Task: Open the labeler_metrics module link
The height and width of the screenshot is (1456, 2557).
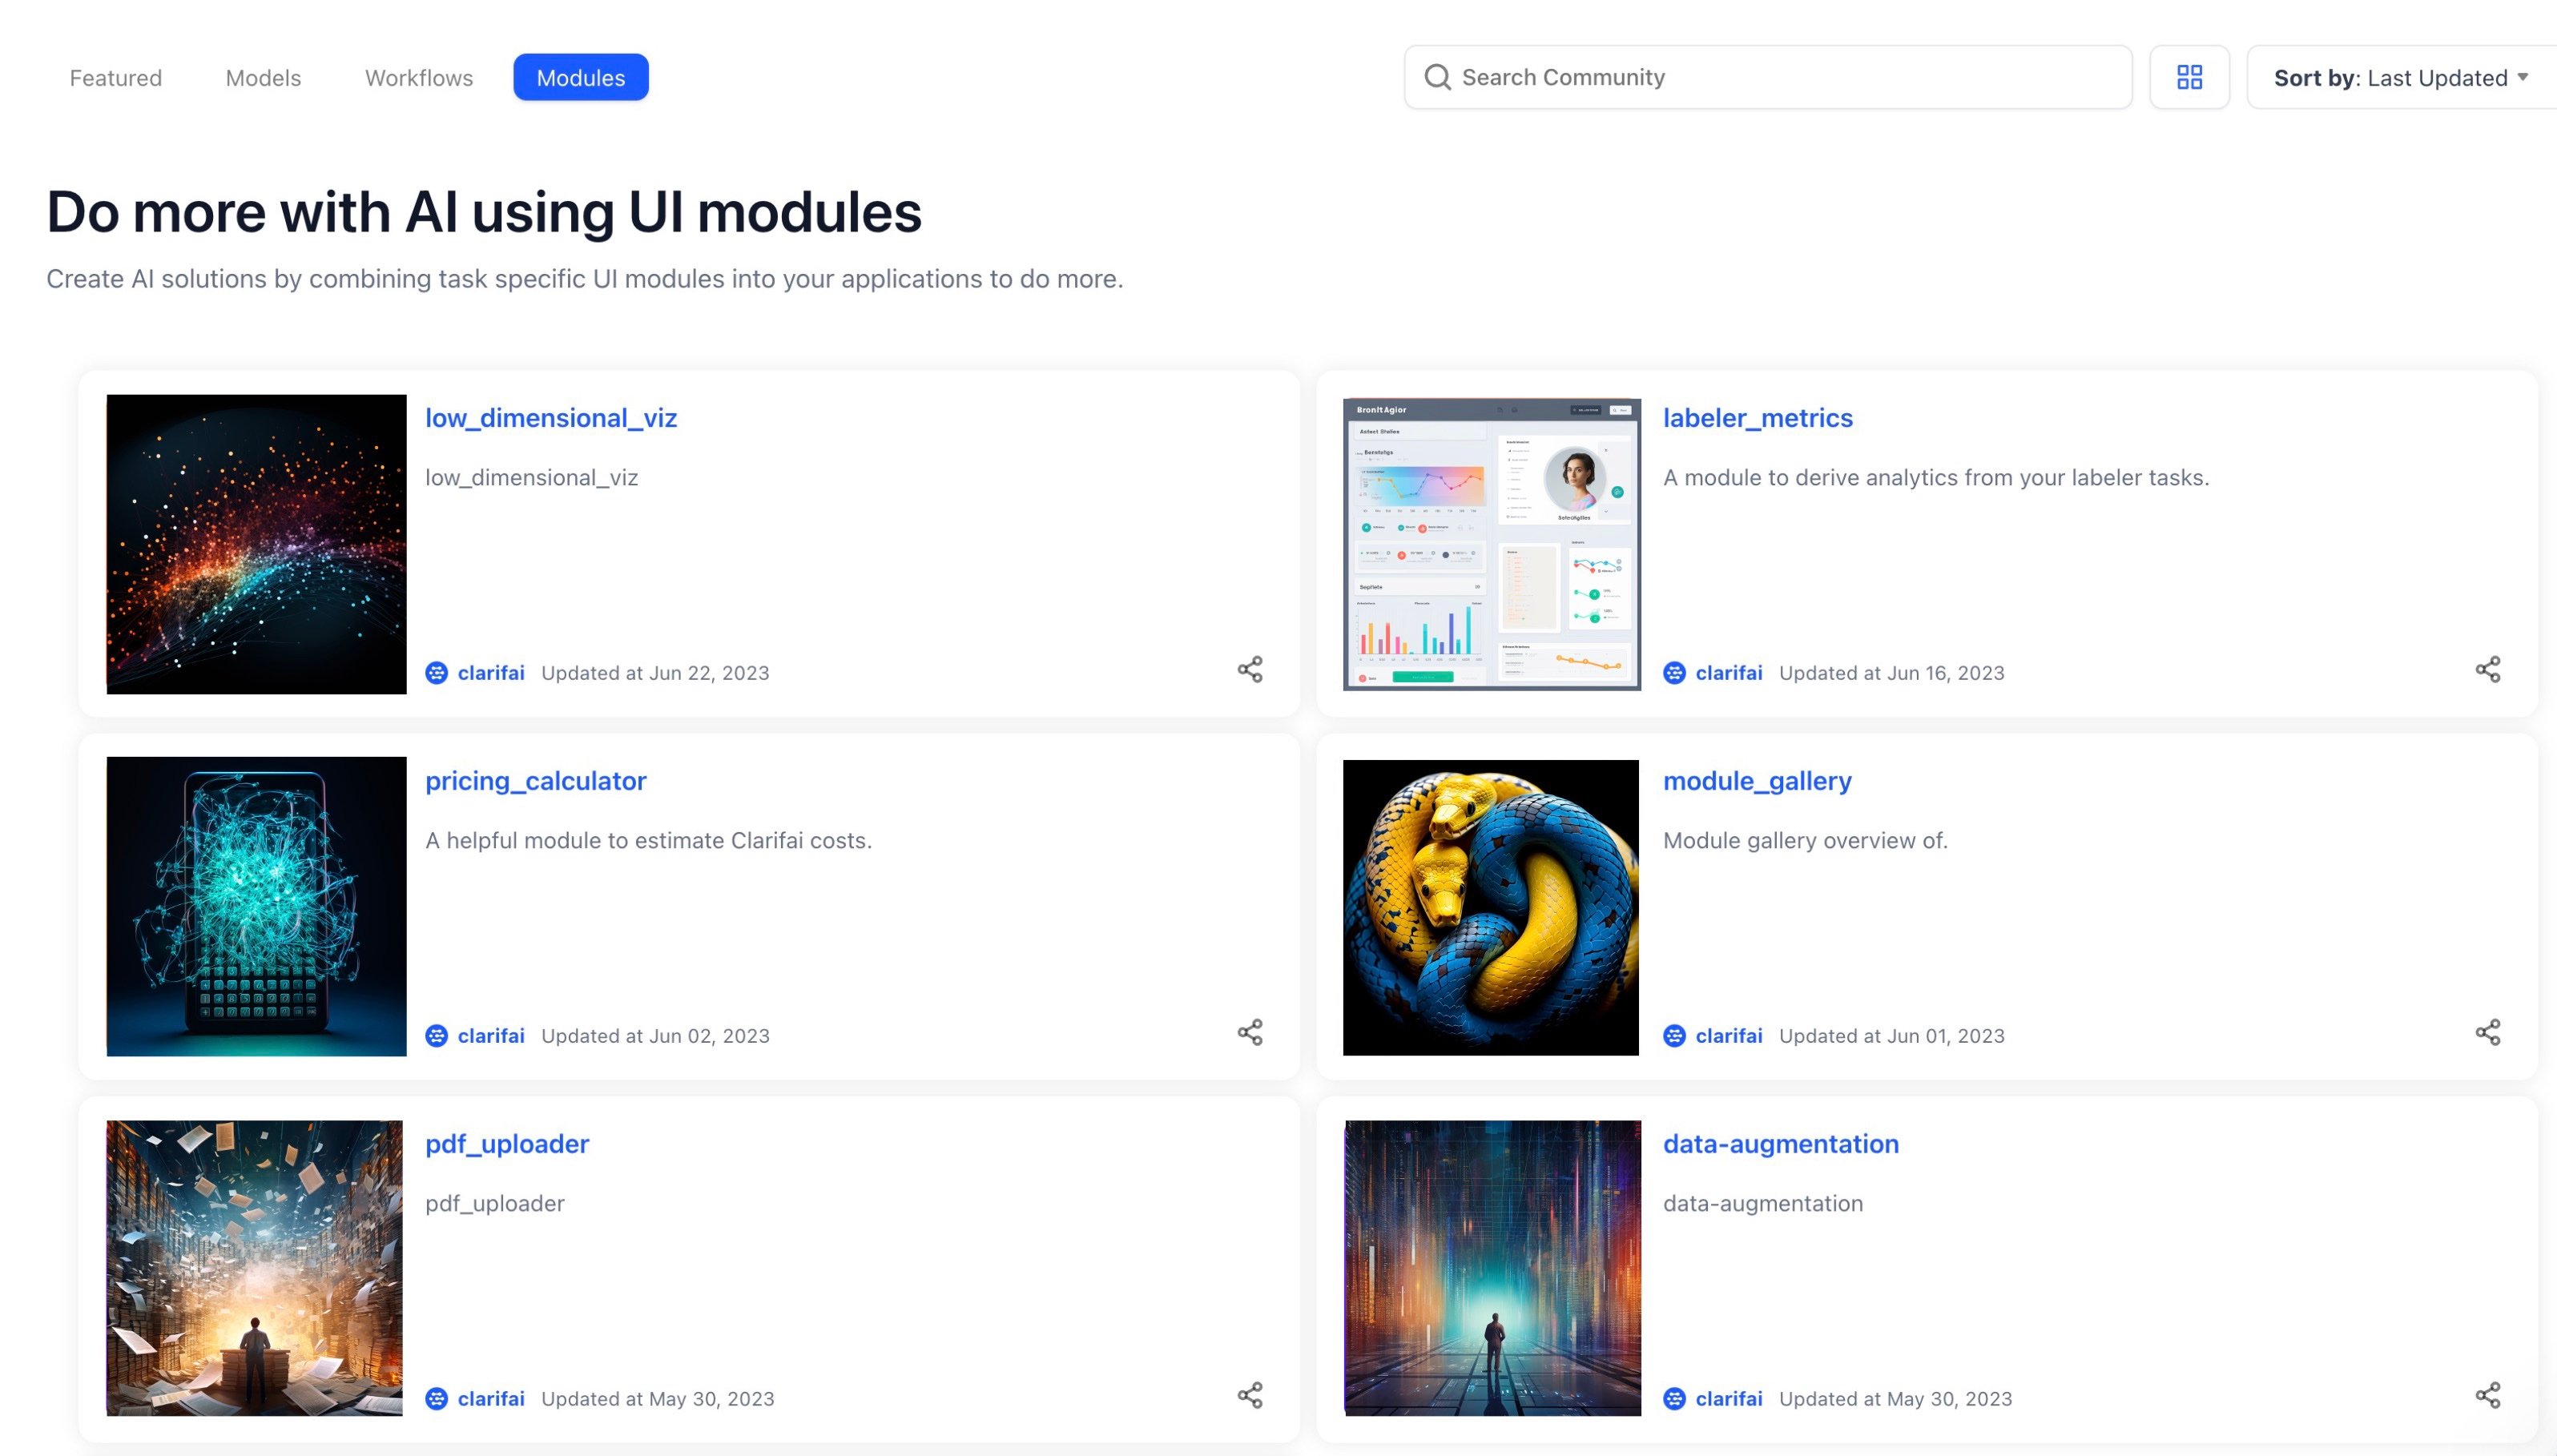Action: [x=1757, y=418]
